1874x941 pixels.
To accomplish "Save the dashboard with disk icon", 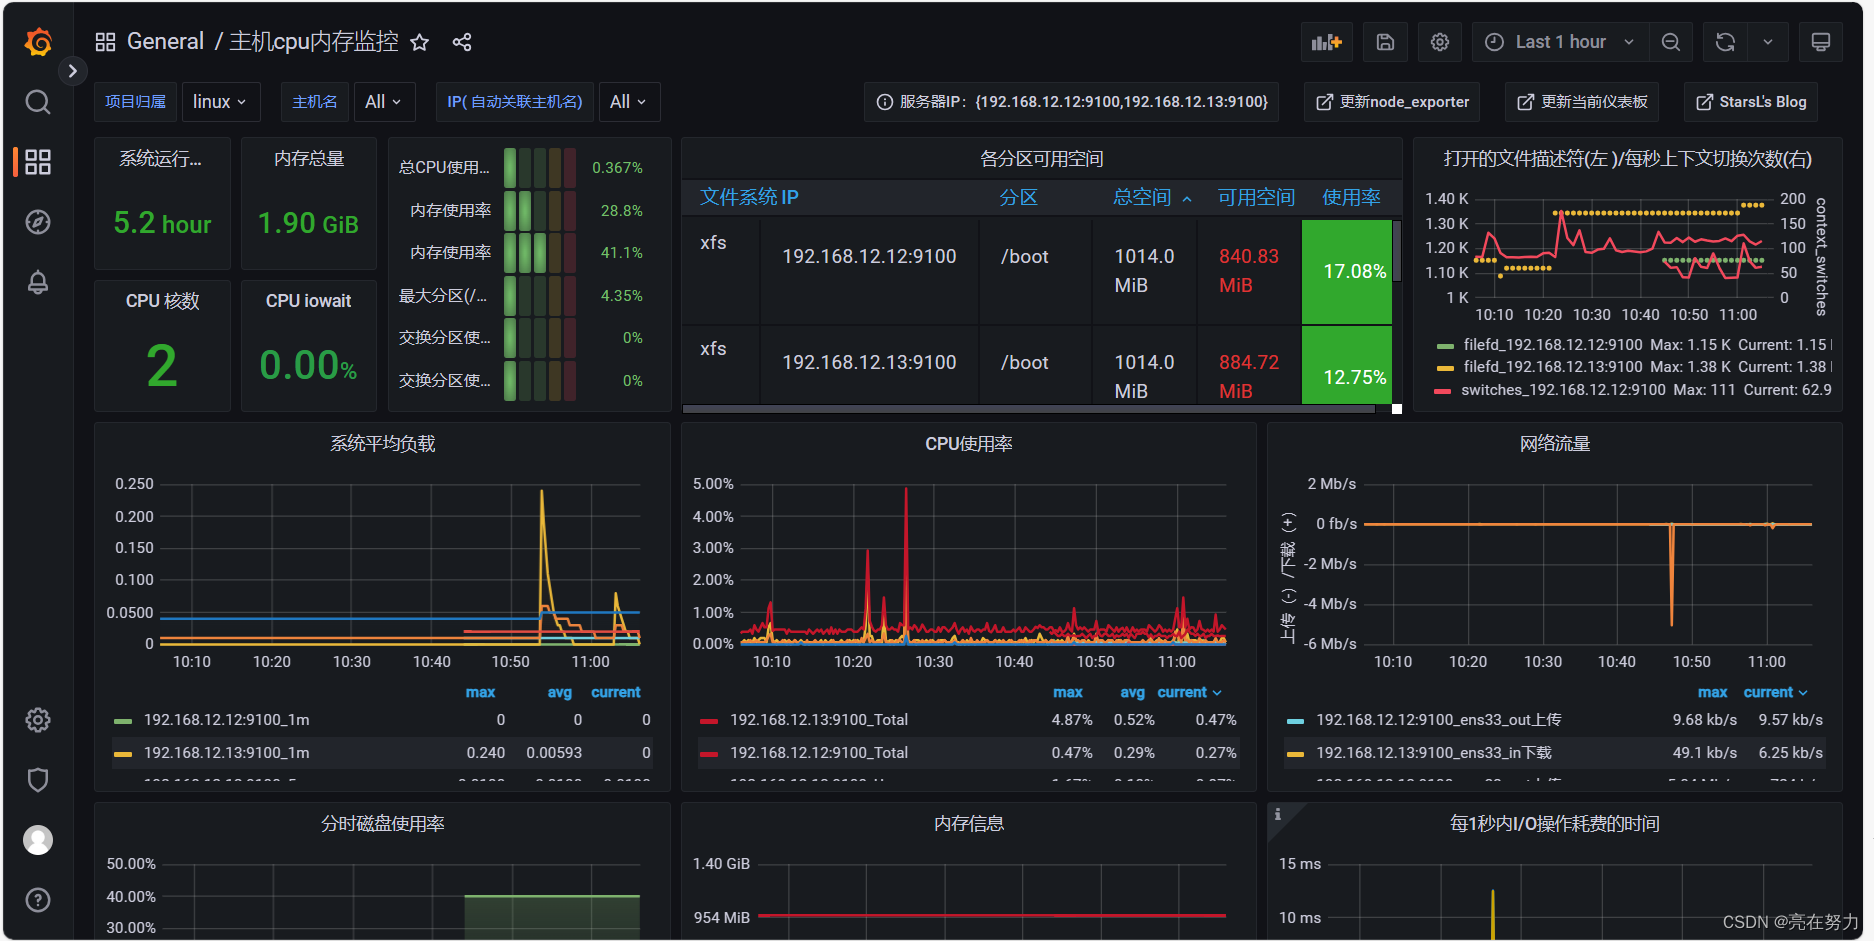I will 1385,42.
